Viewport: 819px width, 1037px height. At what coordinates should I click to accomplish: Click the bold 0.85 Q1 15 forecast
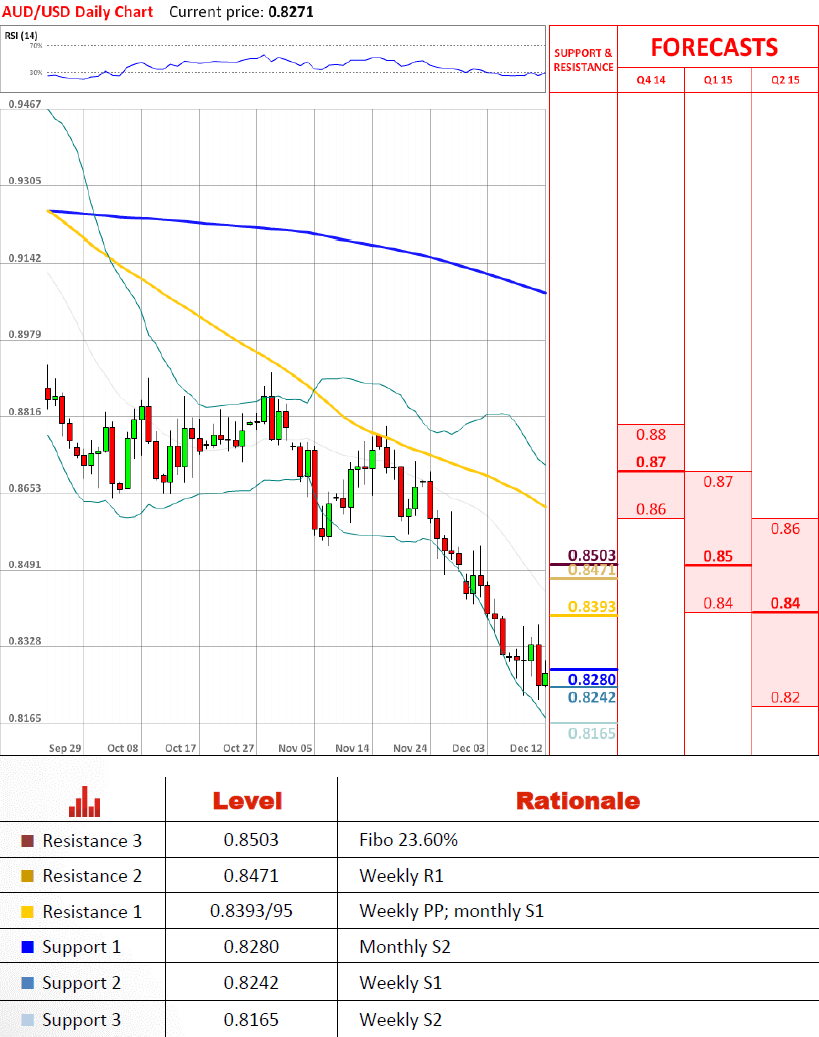tap(718, 556)
